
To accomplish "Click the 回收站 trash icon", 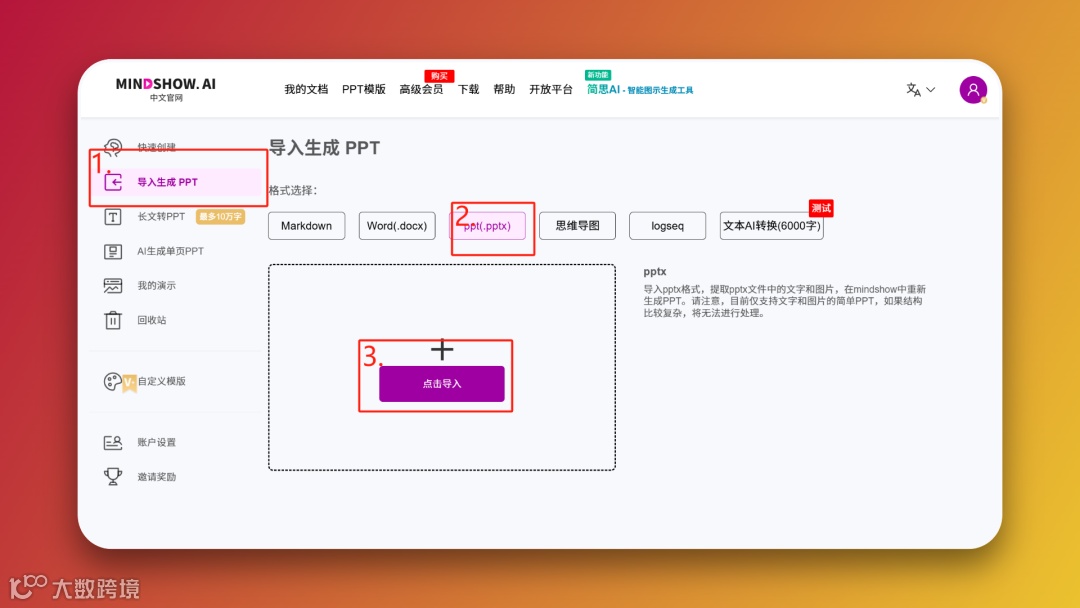I will pos(113,320).
